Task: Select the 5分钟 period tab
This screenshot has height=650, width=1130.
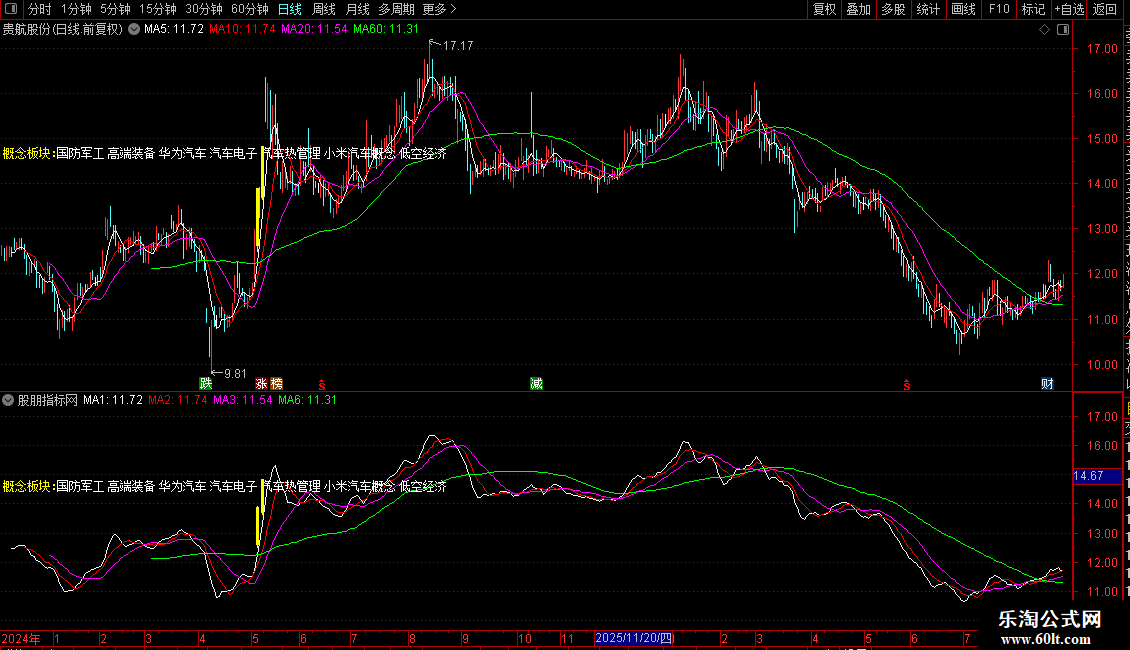Action: point(115,9)
